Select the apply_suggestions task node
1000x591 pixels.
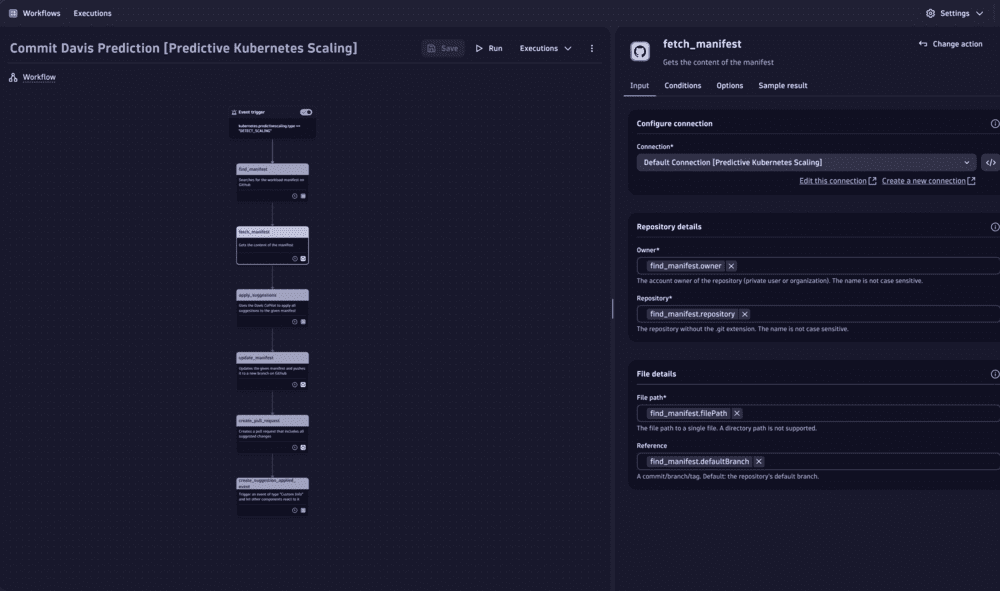coord(272,308)
